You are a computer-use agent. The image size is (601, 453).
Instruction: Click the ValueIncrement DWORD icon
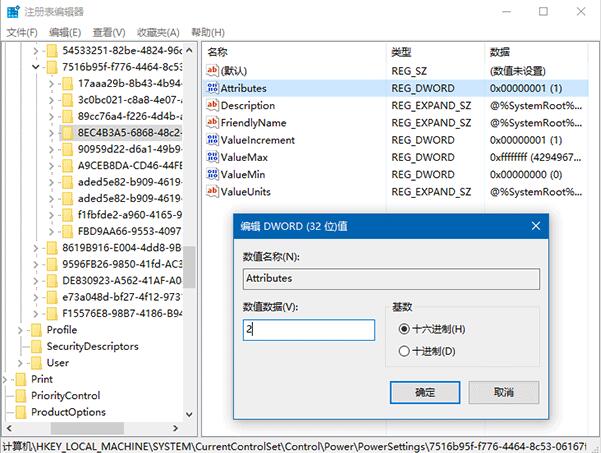(x=212, y=140)
